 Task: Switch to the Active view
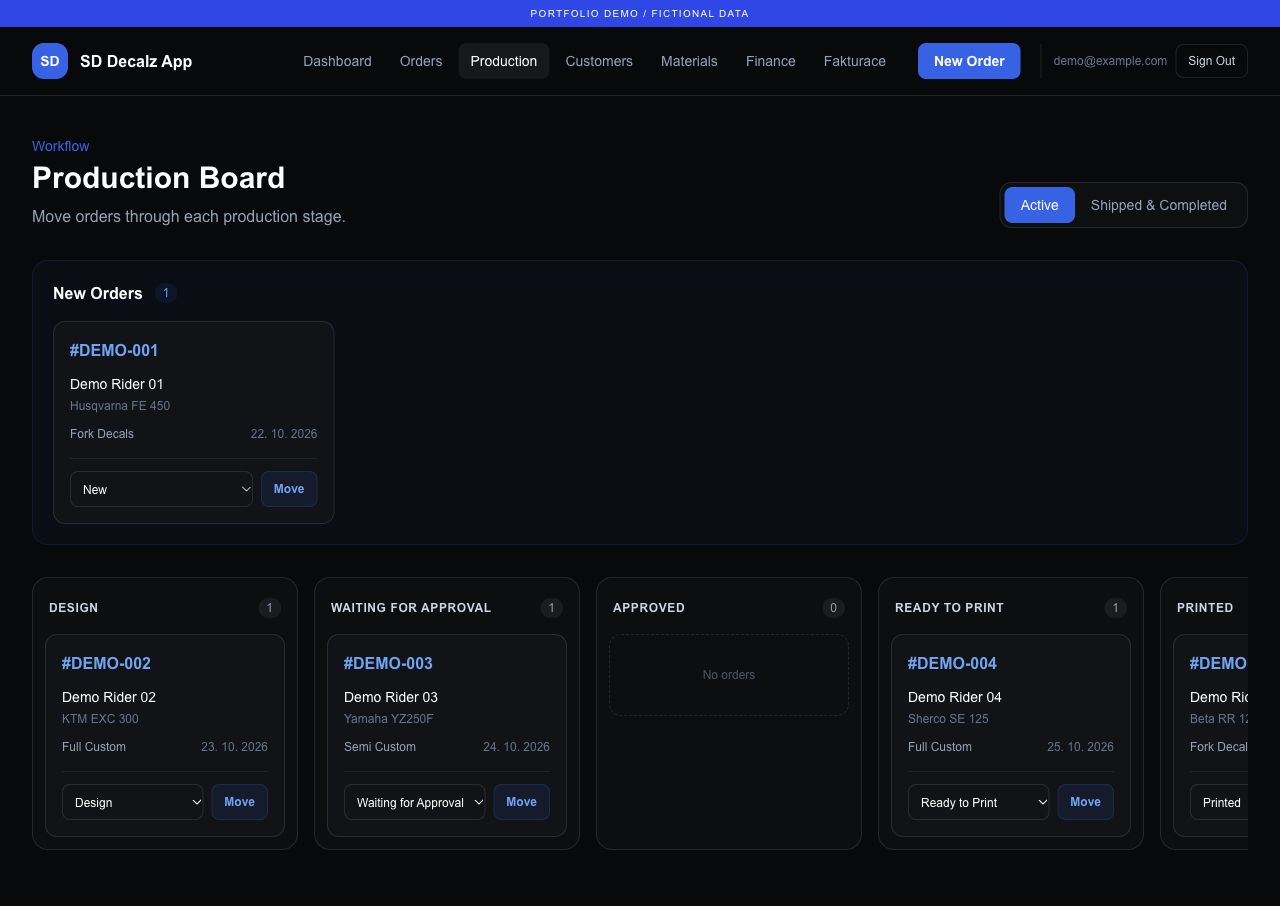[1039, 205]
